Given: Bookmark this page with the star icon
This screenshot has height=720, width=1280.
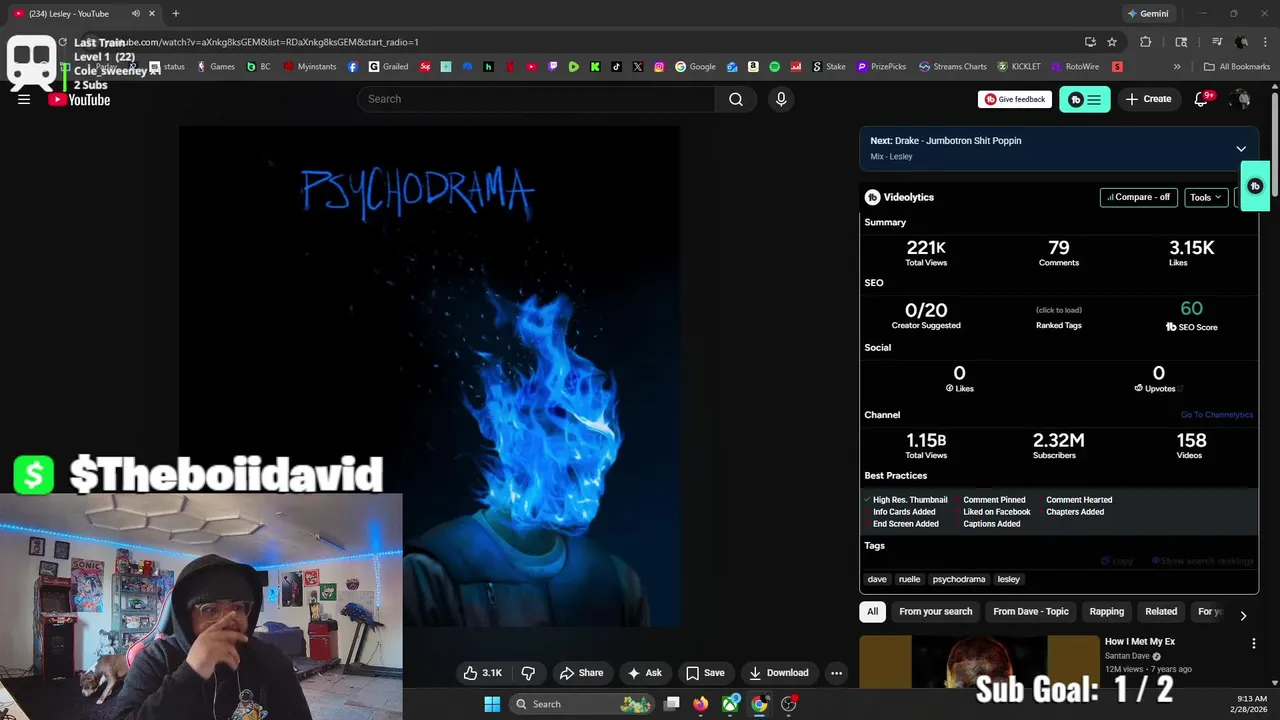Looking at the screenshot, I should point(1112,42).
